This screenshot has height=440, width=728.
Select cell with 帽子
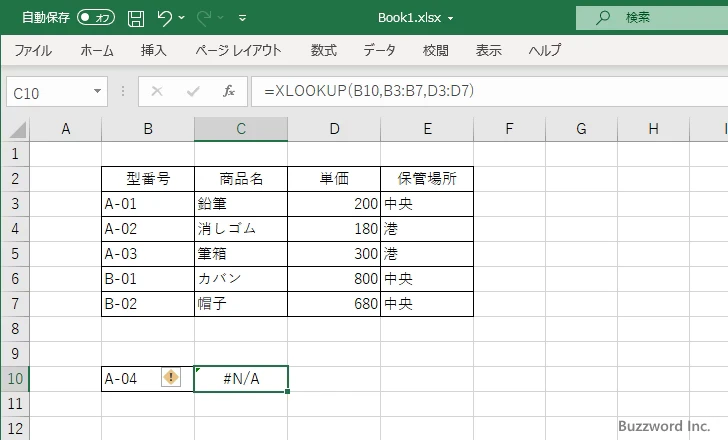coord(241,304)
